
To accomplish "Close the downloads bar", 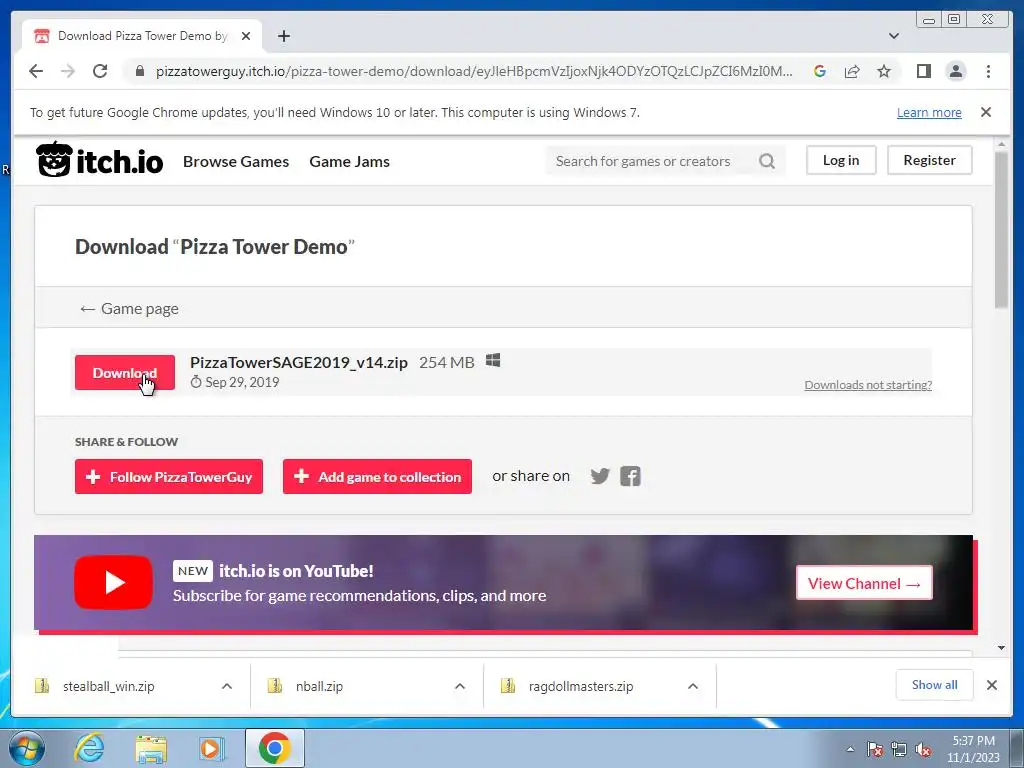I will (991, 685).
